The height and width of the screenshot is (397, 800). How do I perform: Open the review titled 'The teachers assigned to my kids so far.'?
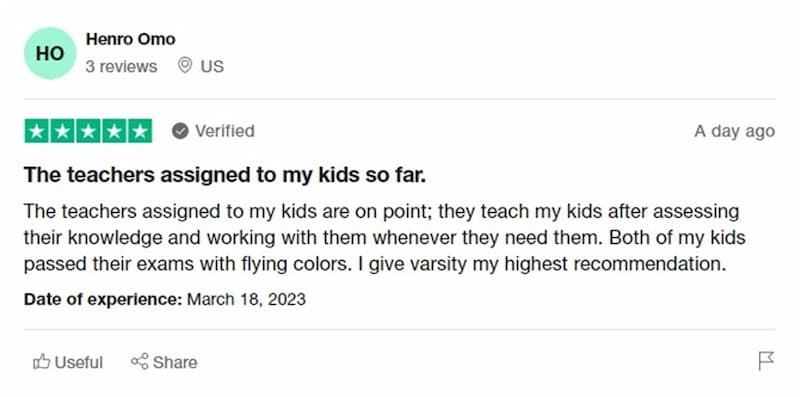224,175
